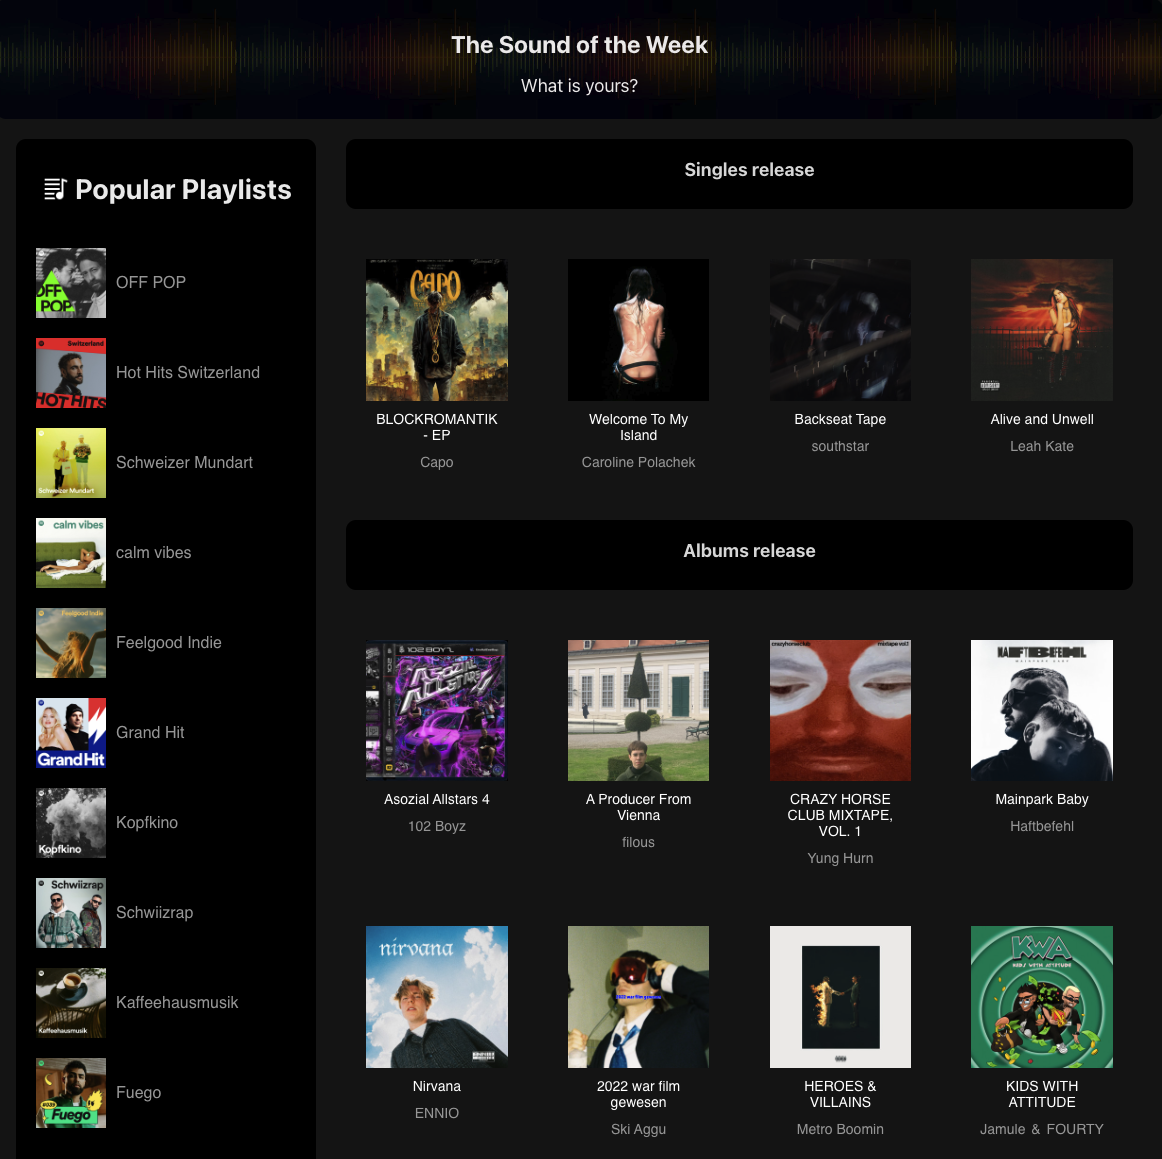Click Welcome To My Island title
Screen dimensions: 1162x1159
[x=638, y=427]
